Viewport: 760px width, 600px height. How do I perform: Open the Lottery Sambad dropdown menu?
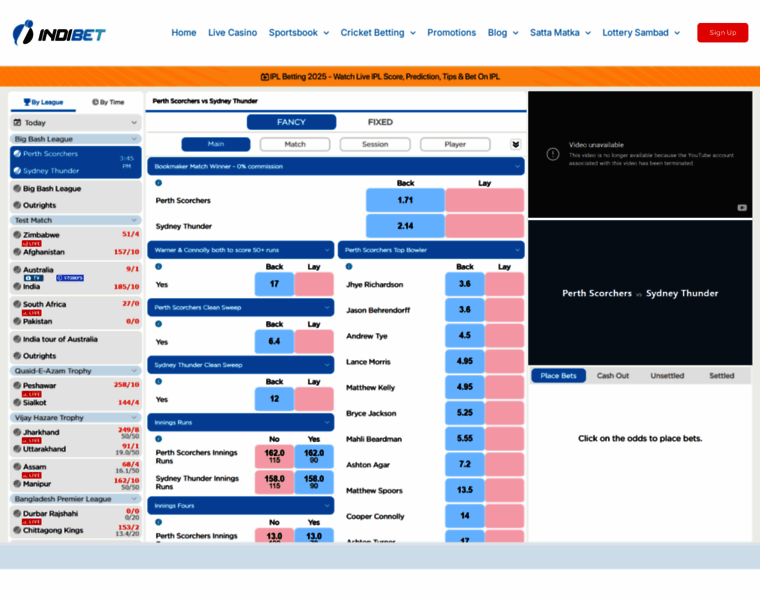pos(641,32)
